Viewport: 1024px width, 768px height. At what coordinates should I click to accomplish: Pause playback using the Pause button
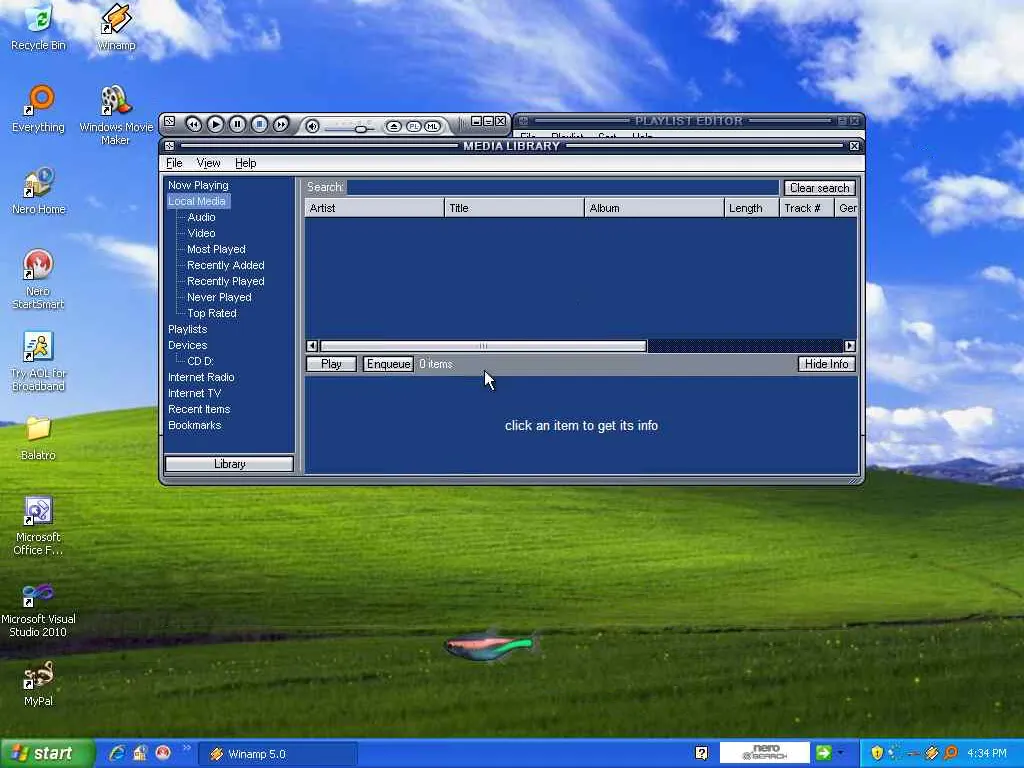pyautogui.click(x=237, y=124)
